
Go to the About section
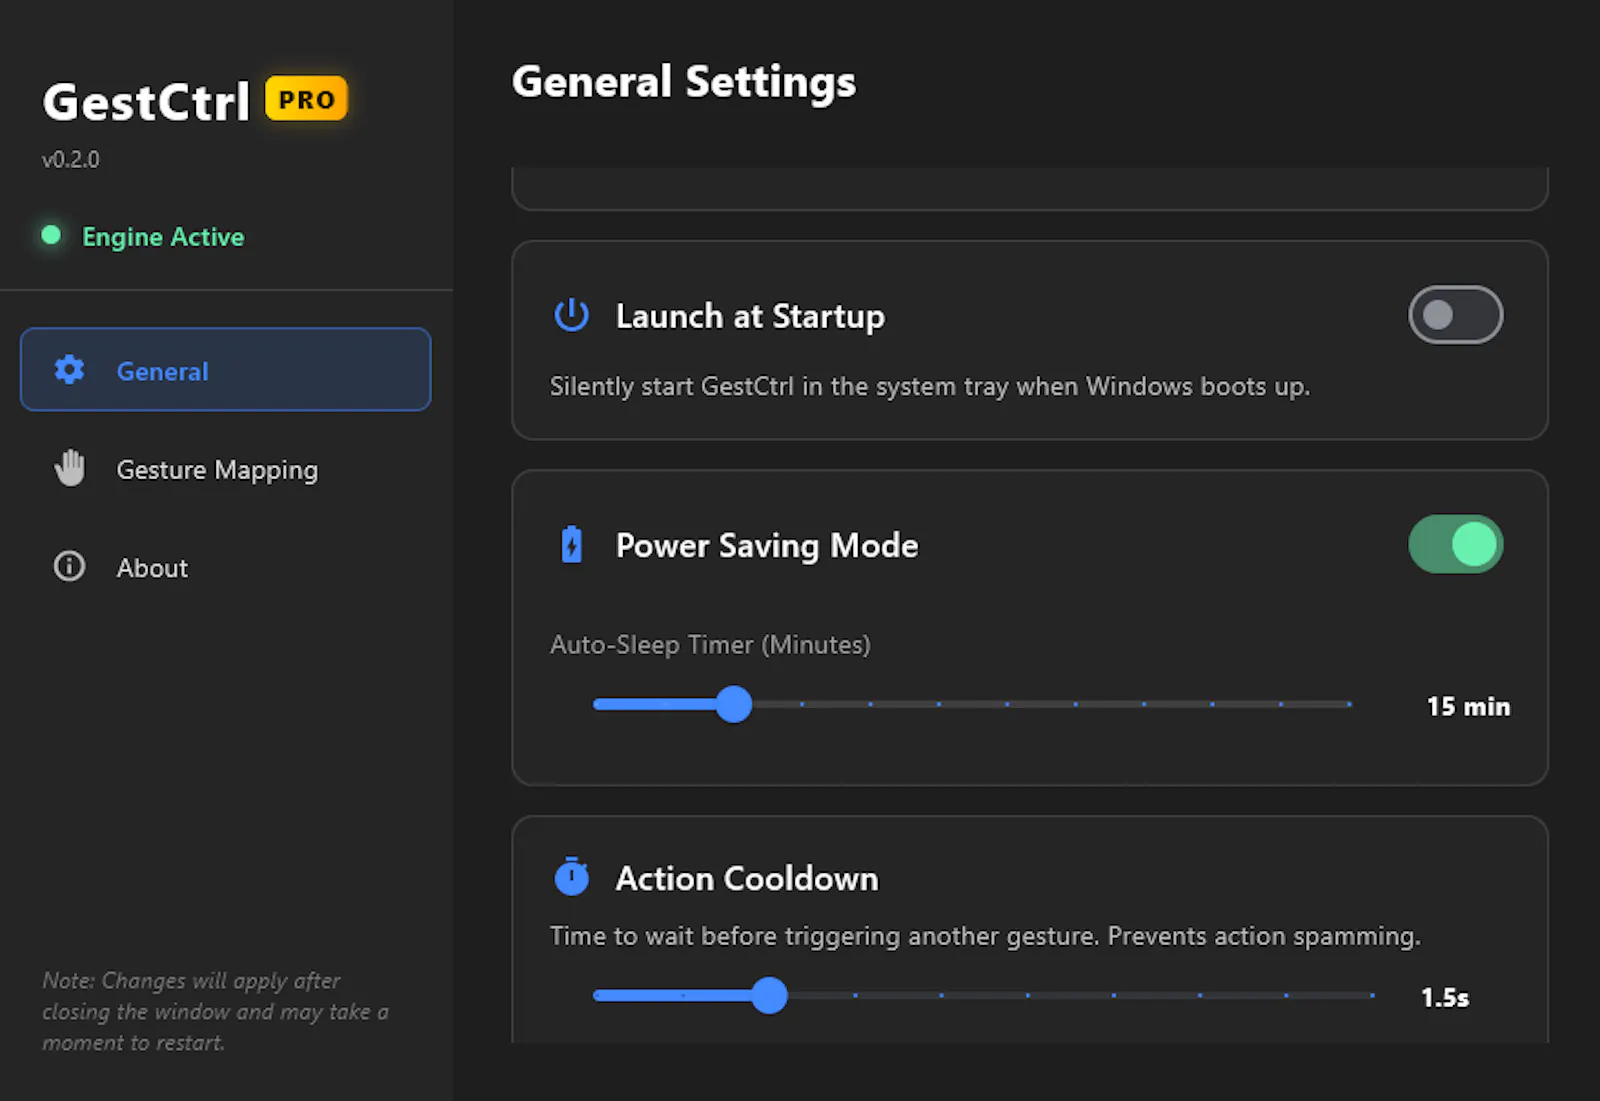[x=226, y=567]
